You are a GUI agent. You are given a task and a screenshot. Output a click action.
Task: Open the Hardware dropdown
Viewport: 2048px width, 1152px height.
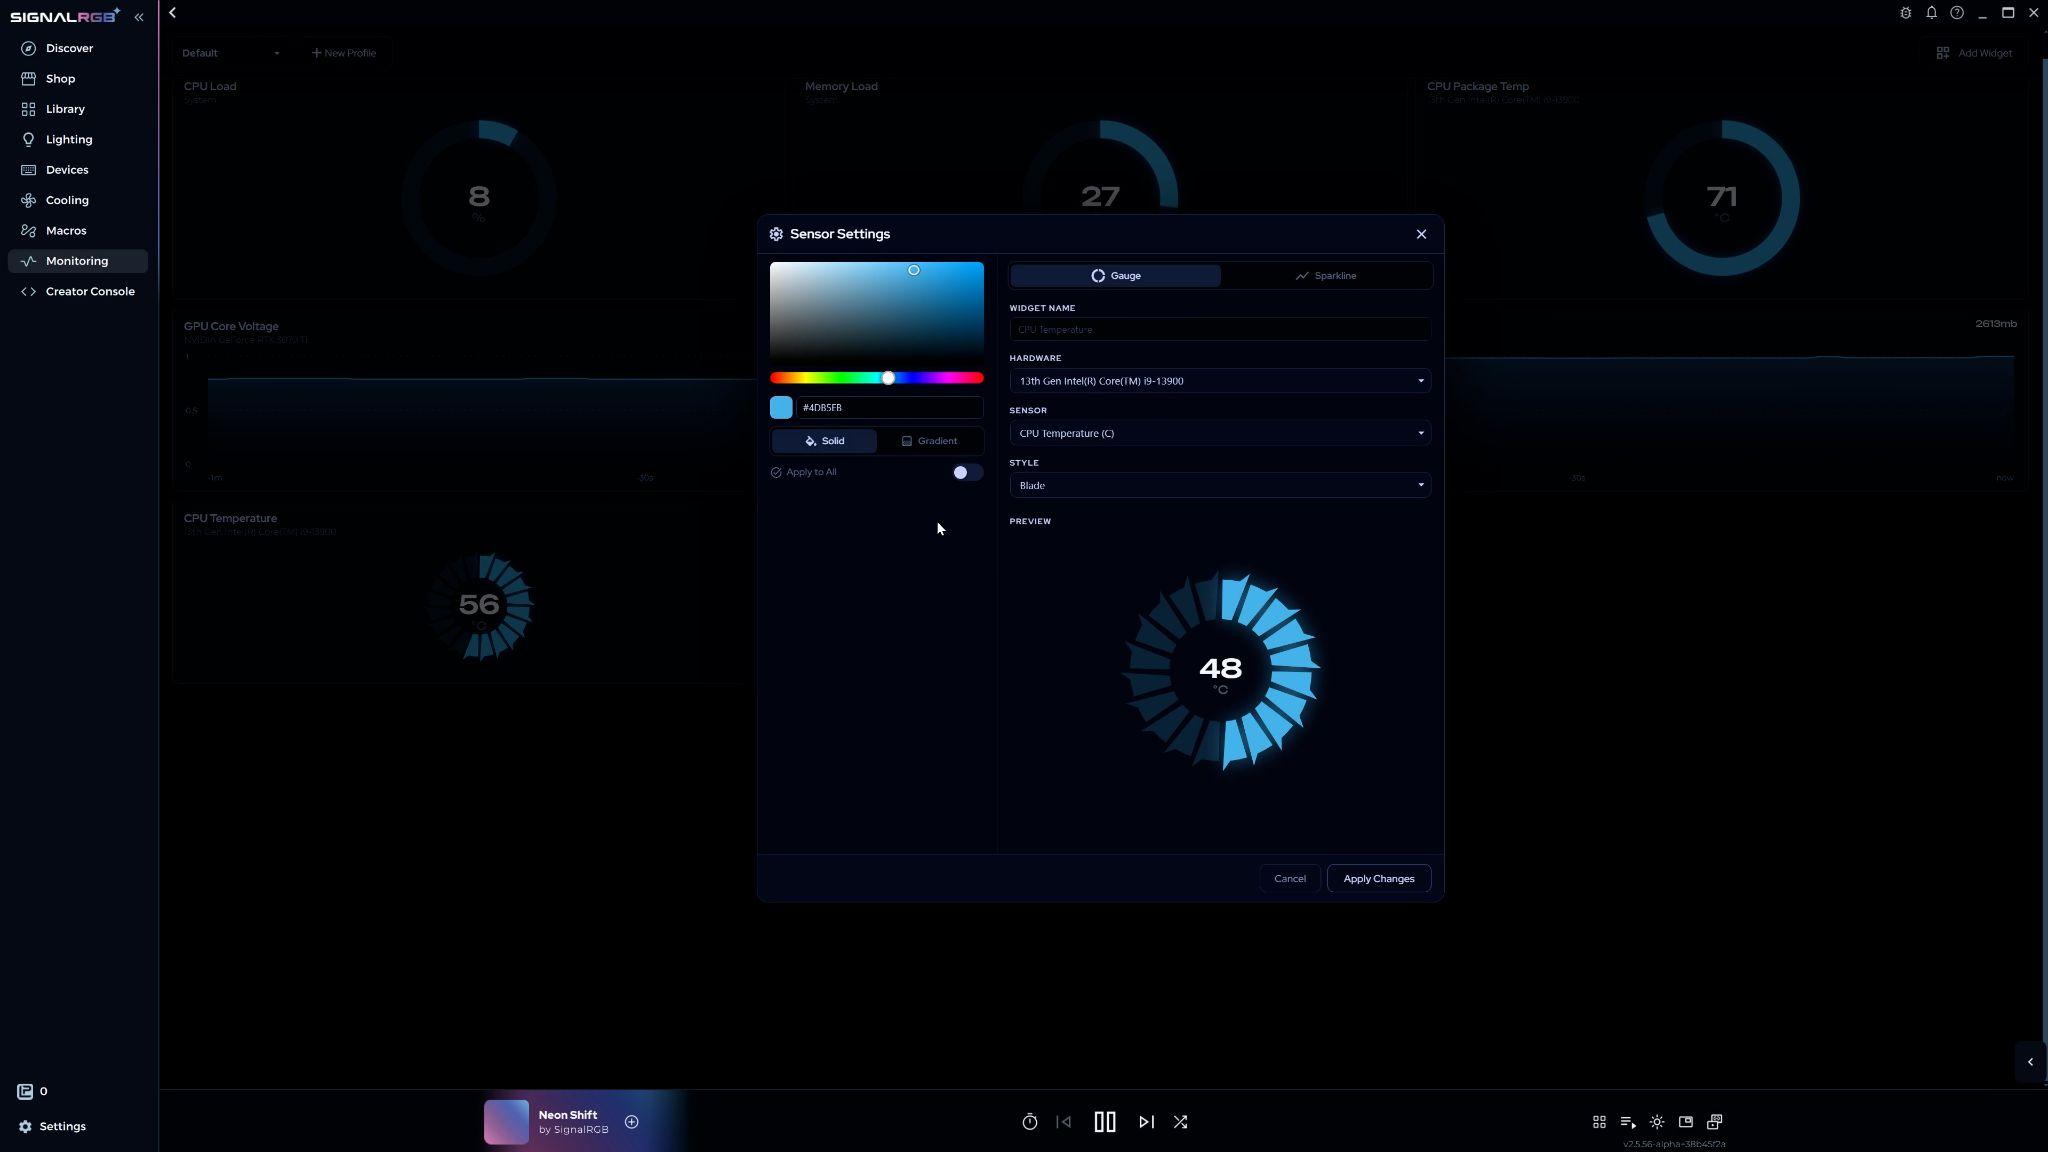point(1220,381)
